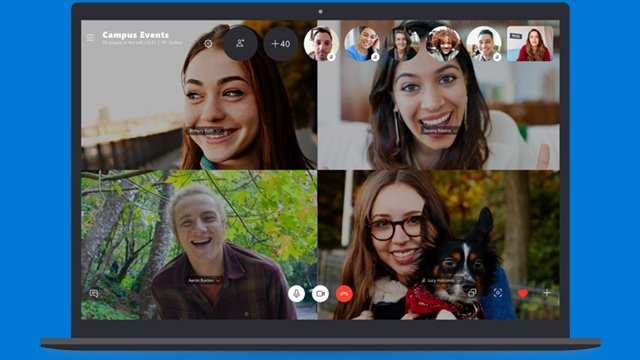Turn off the video camera

320,293
